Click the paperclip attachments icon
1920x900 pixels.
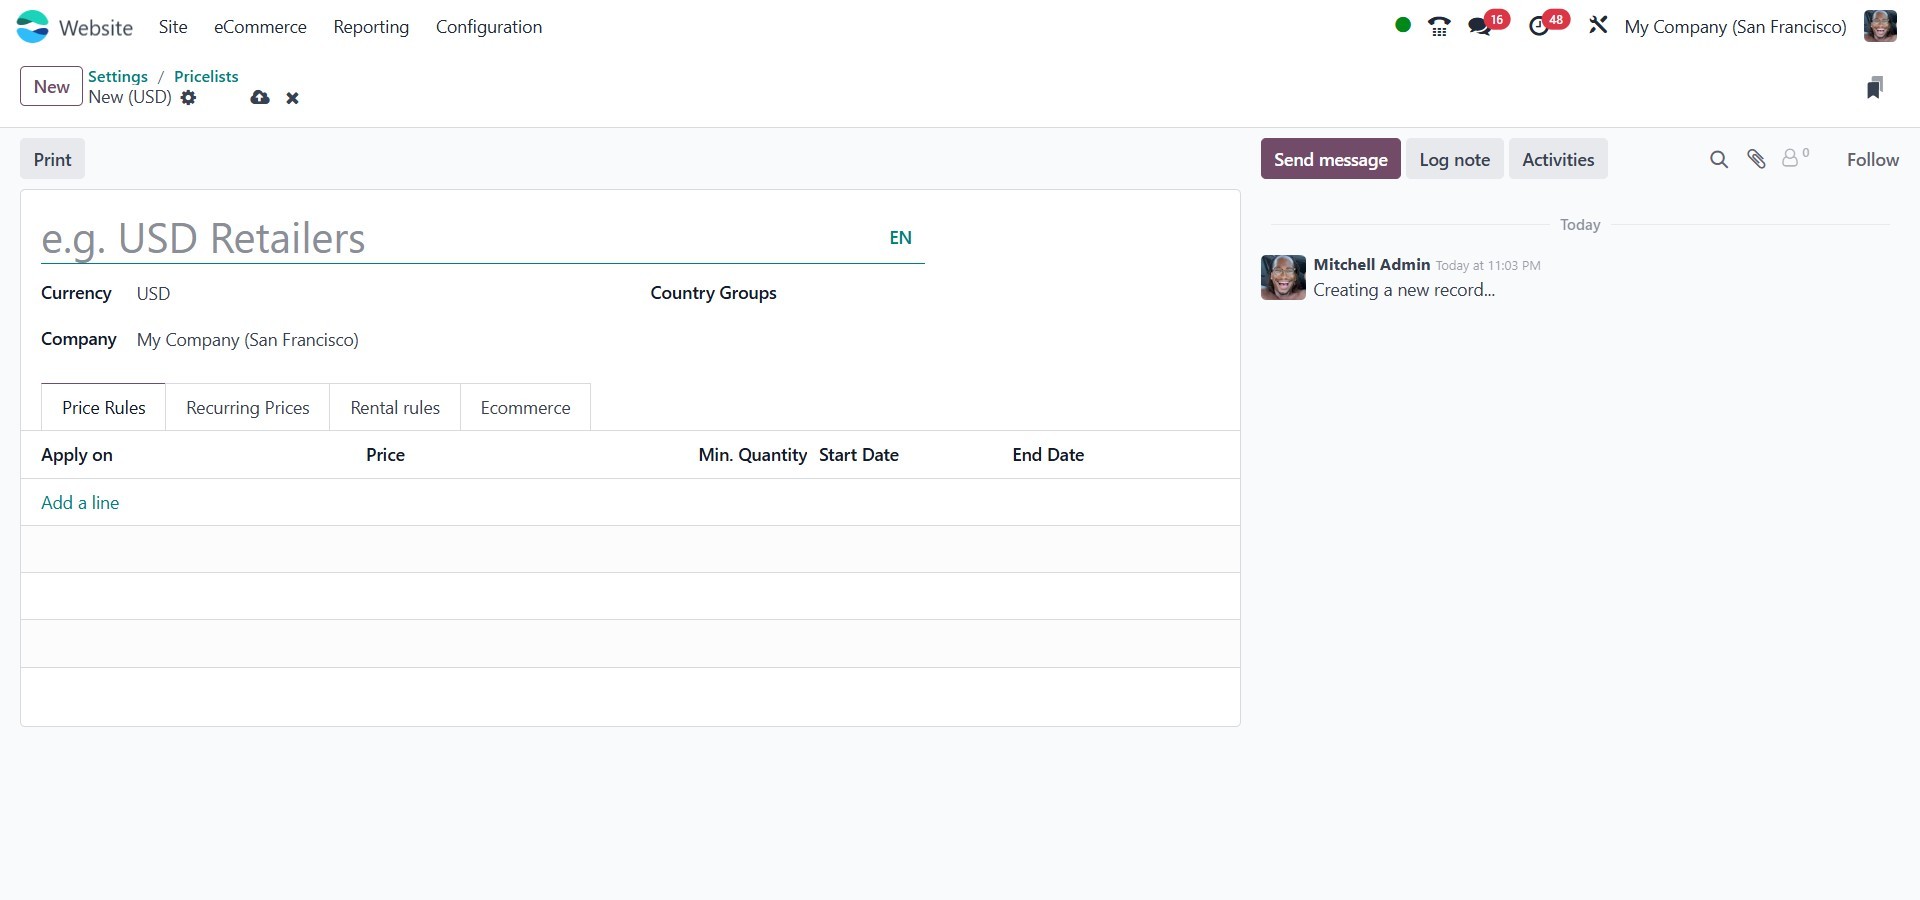click(1756, 159)
